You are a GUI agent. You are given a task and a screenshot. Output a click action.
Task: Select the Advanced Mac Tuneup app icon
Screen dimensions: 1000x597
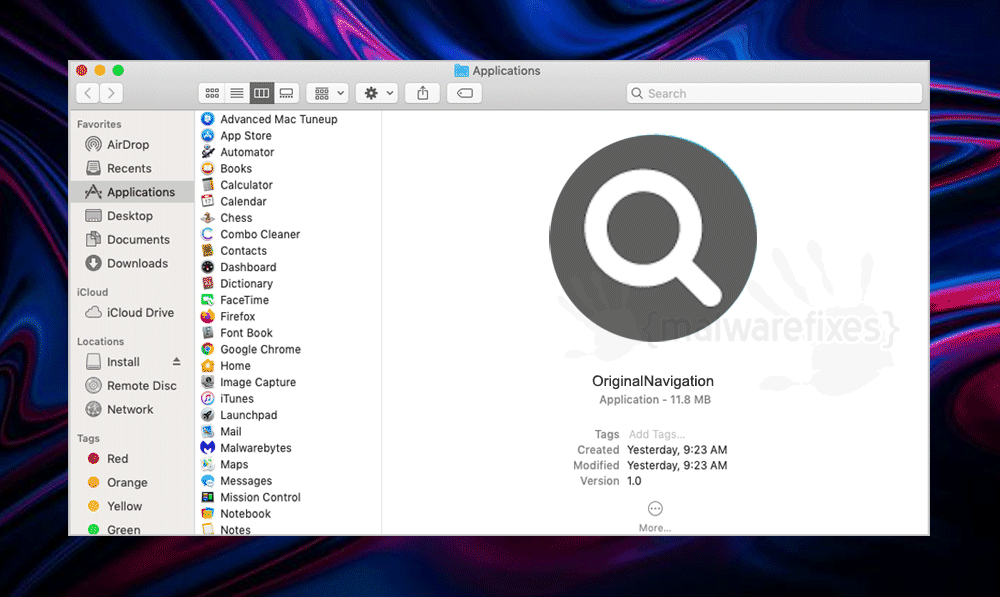(207, 119)
